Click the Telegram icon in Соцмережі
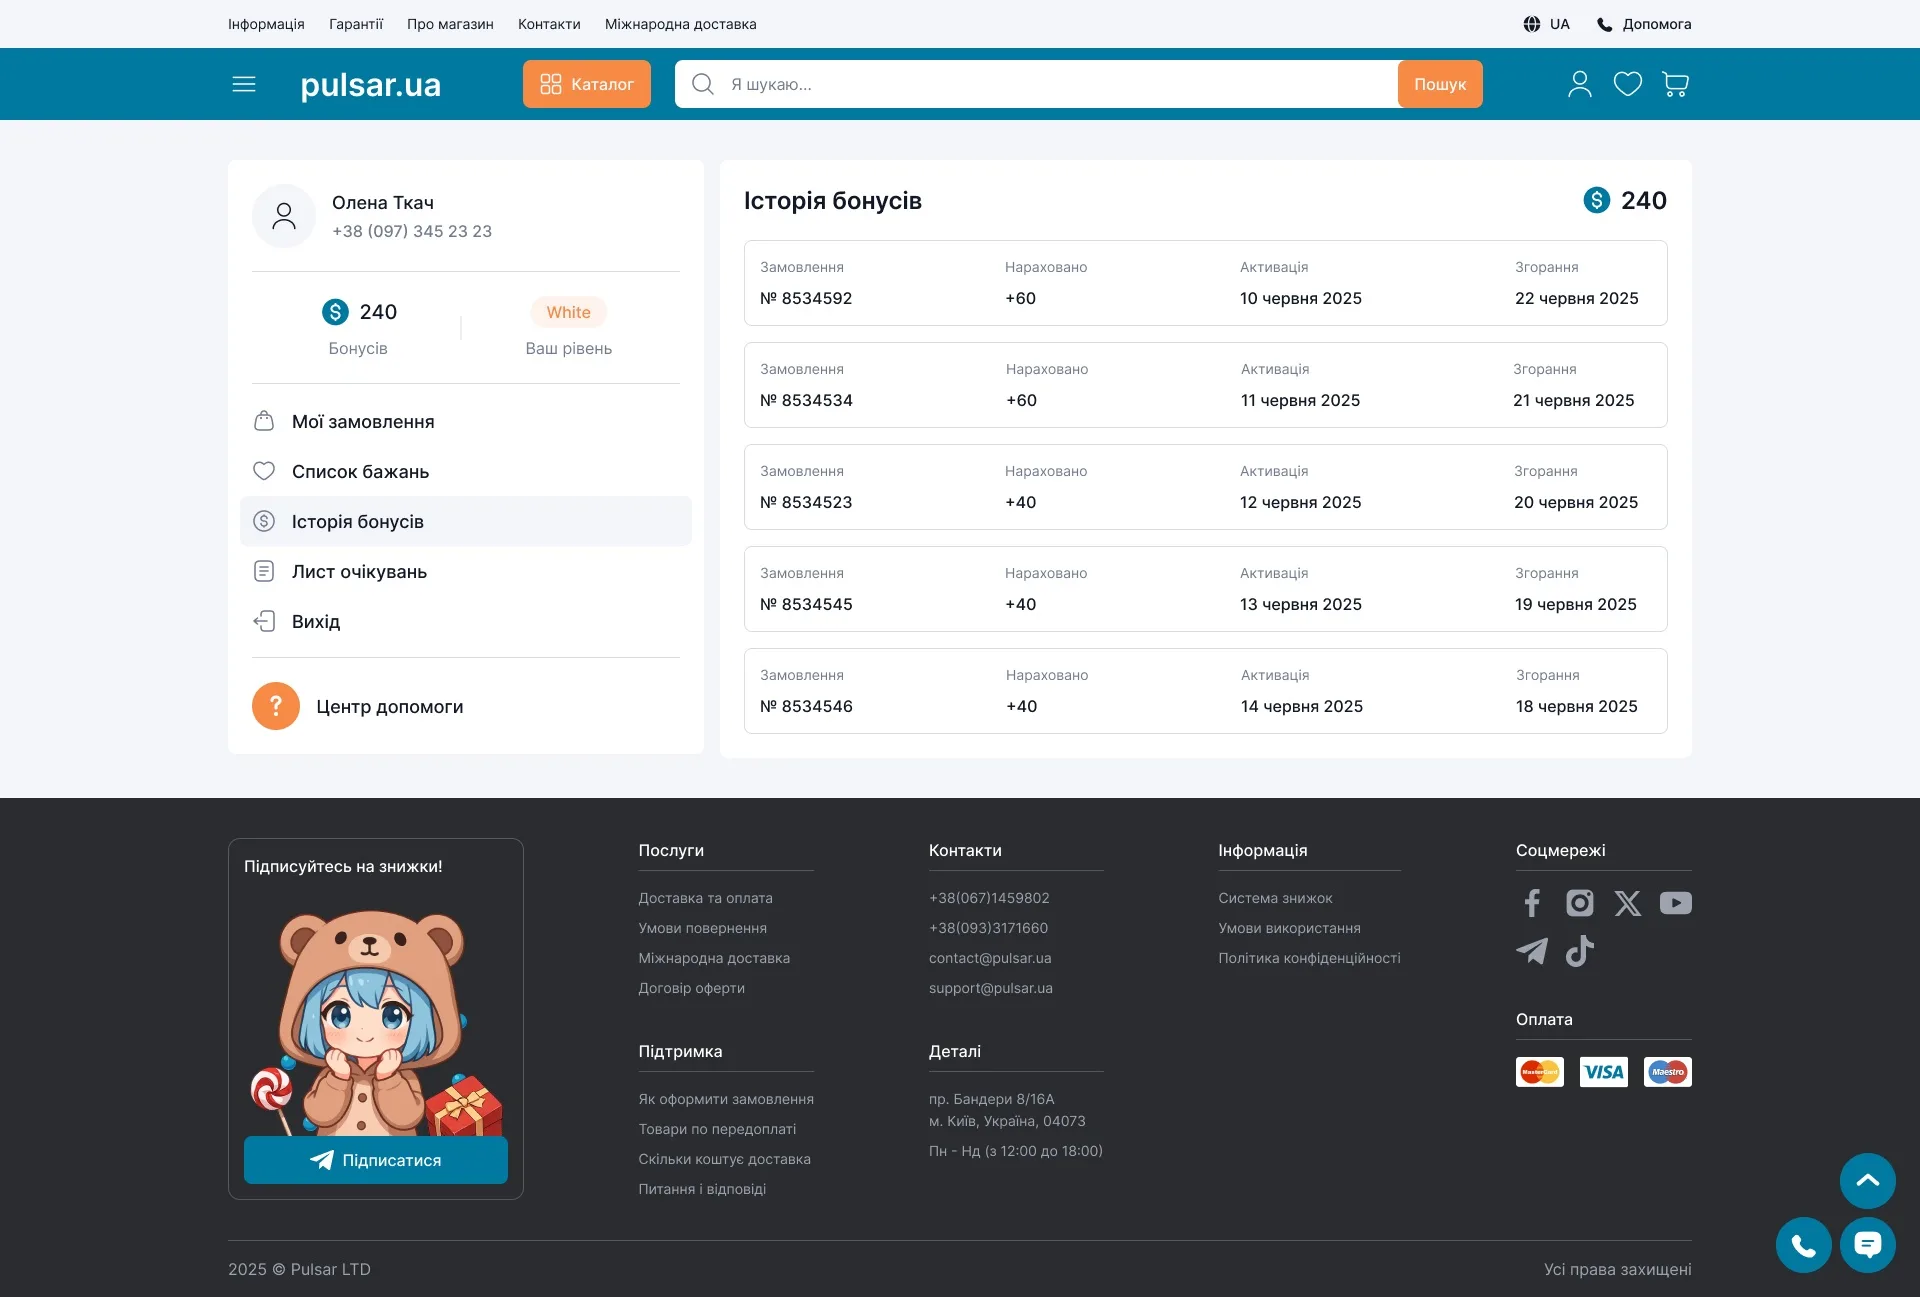This screenshot has height=1297, width=1920. tap(1531, 951)
